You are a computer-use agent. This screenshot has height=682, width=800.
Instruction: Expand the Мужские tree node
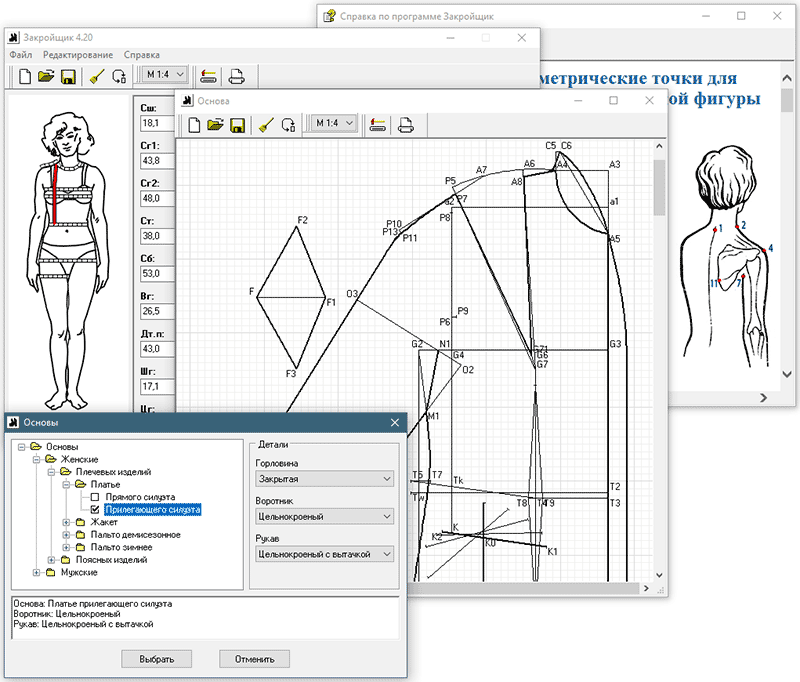pyautogui.click(x=37, y=573)
